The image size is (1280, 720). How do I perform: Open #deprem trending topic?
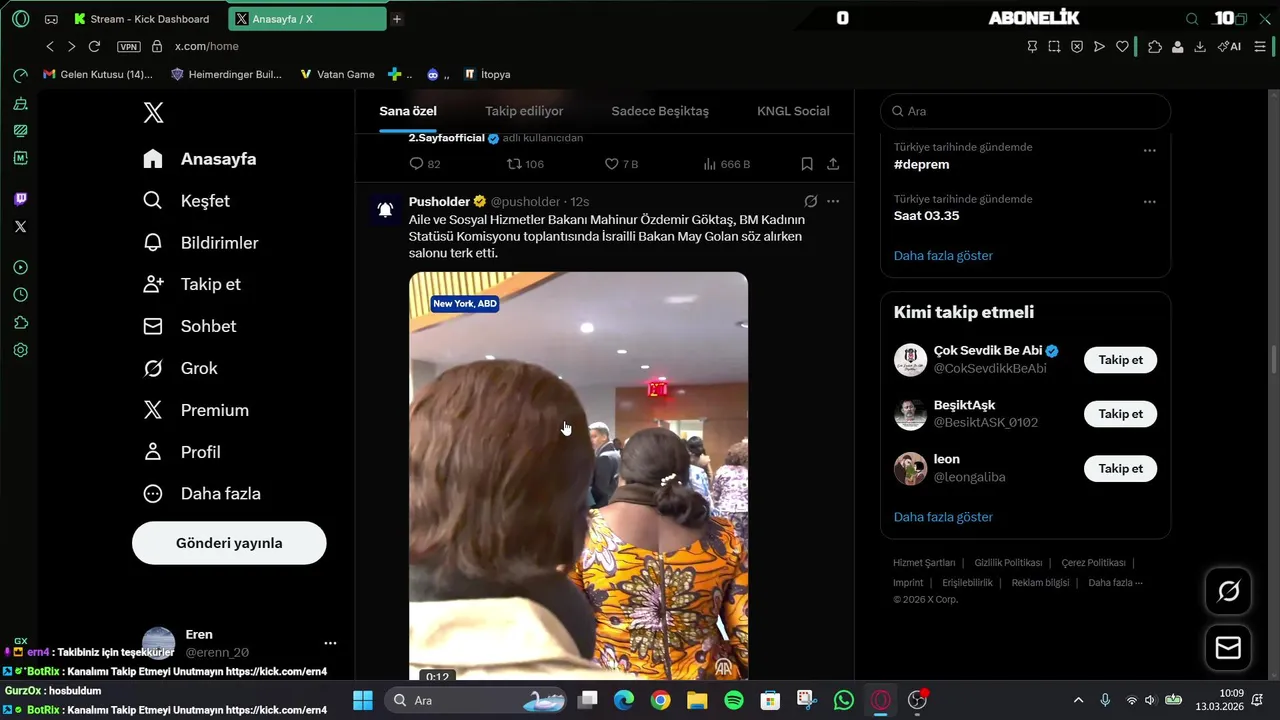(x=922, y=164)
